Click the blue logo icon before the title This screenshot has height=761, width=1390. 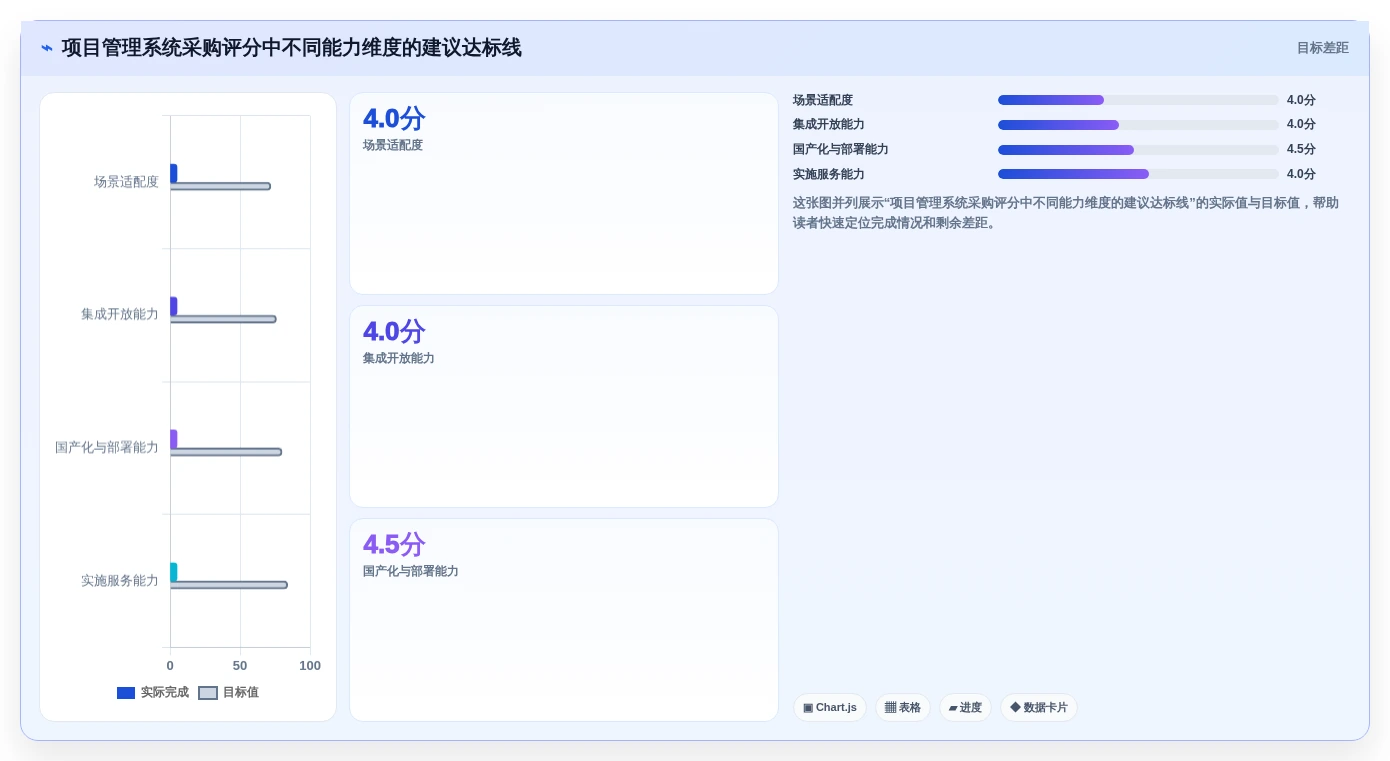coord(47,48)
